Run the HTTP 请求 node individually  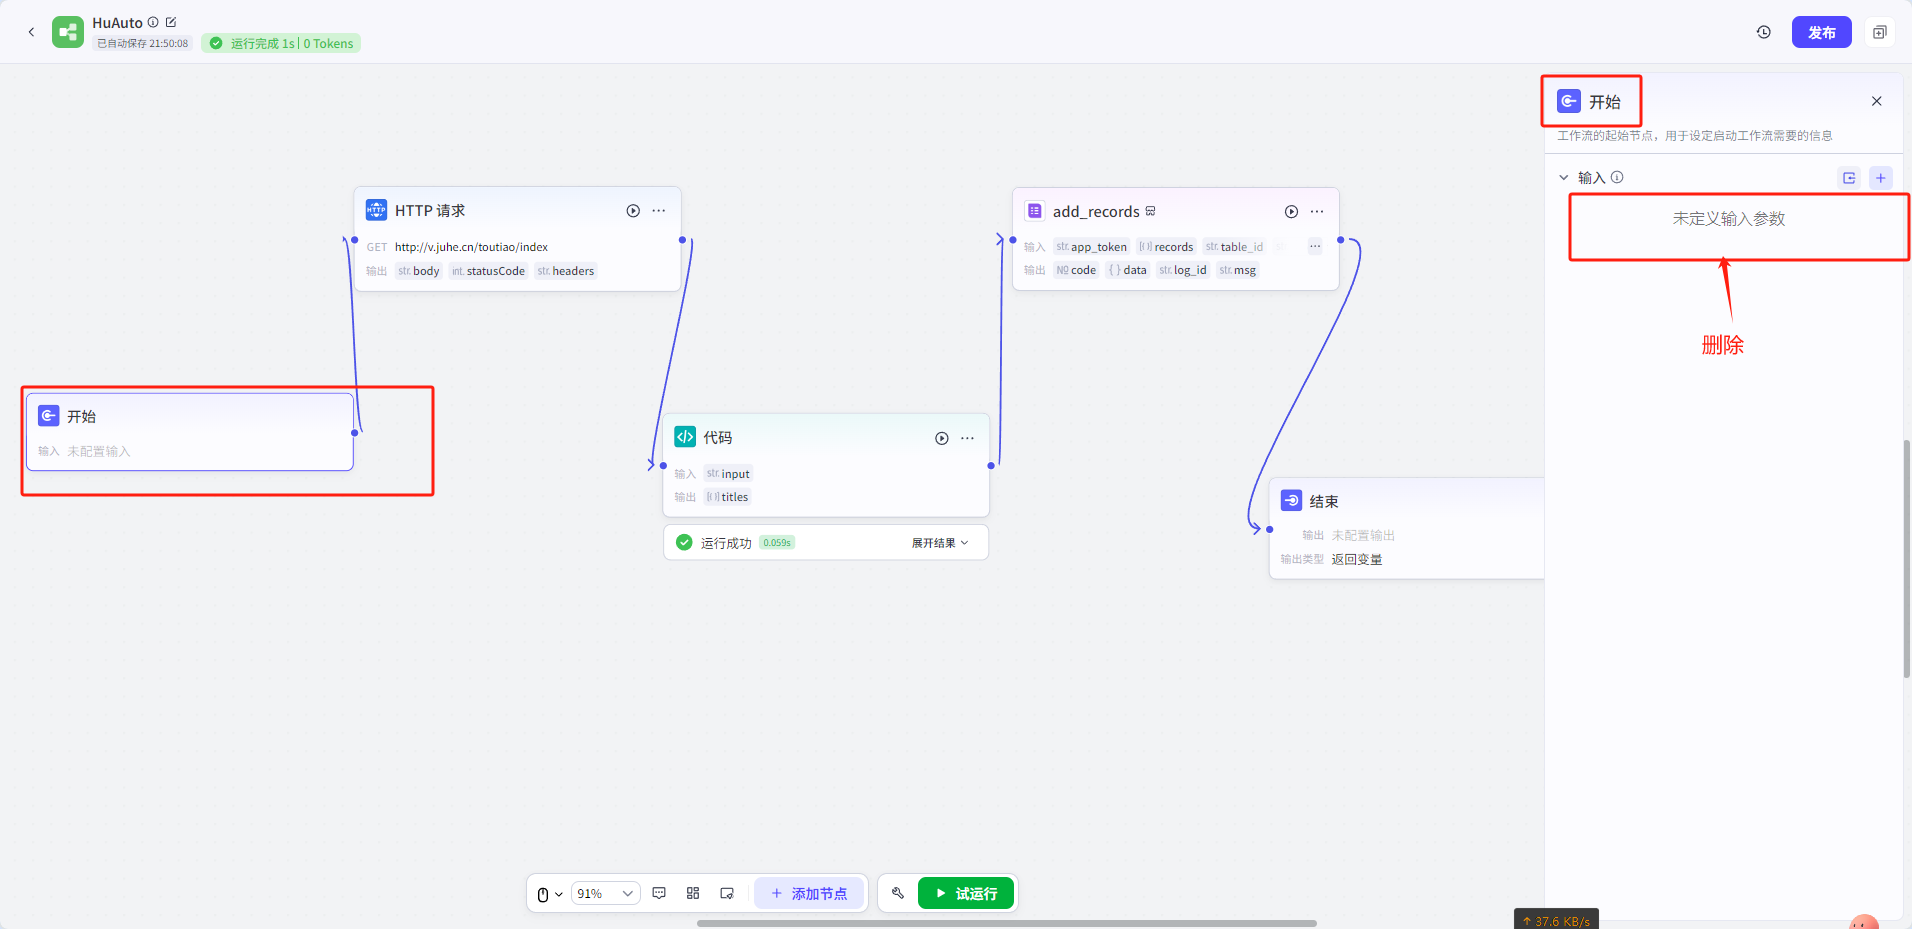pos(633,211)
